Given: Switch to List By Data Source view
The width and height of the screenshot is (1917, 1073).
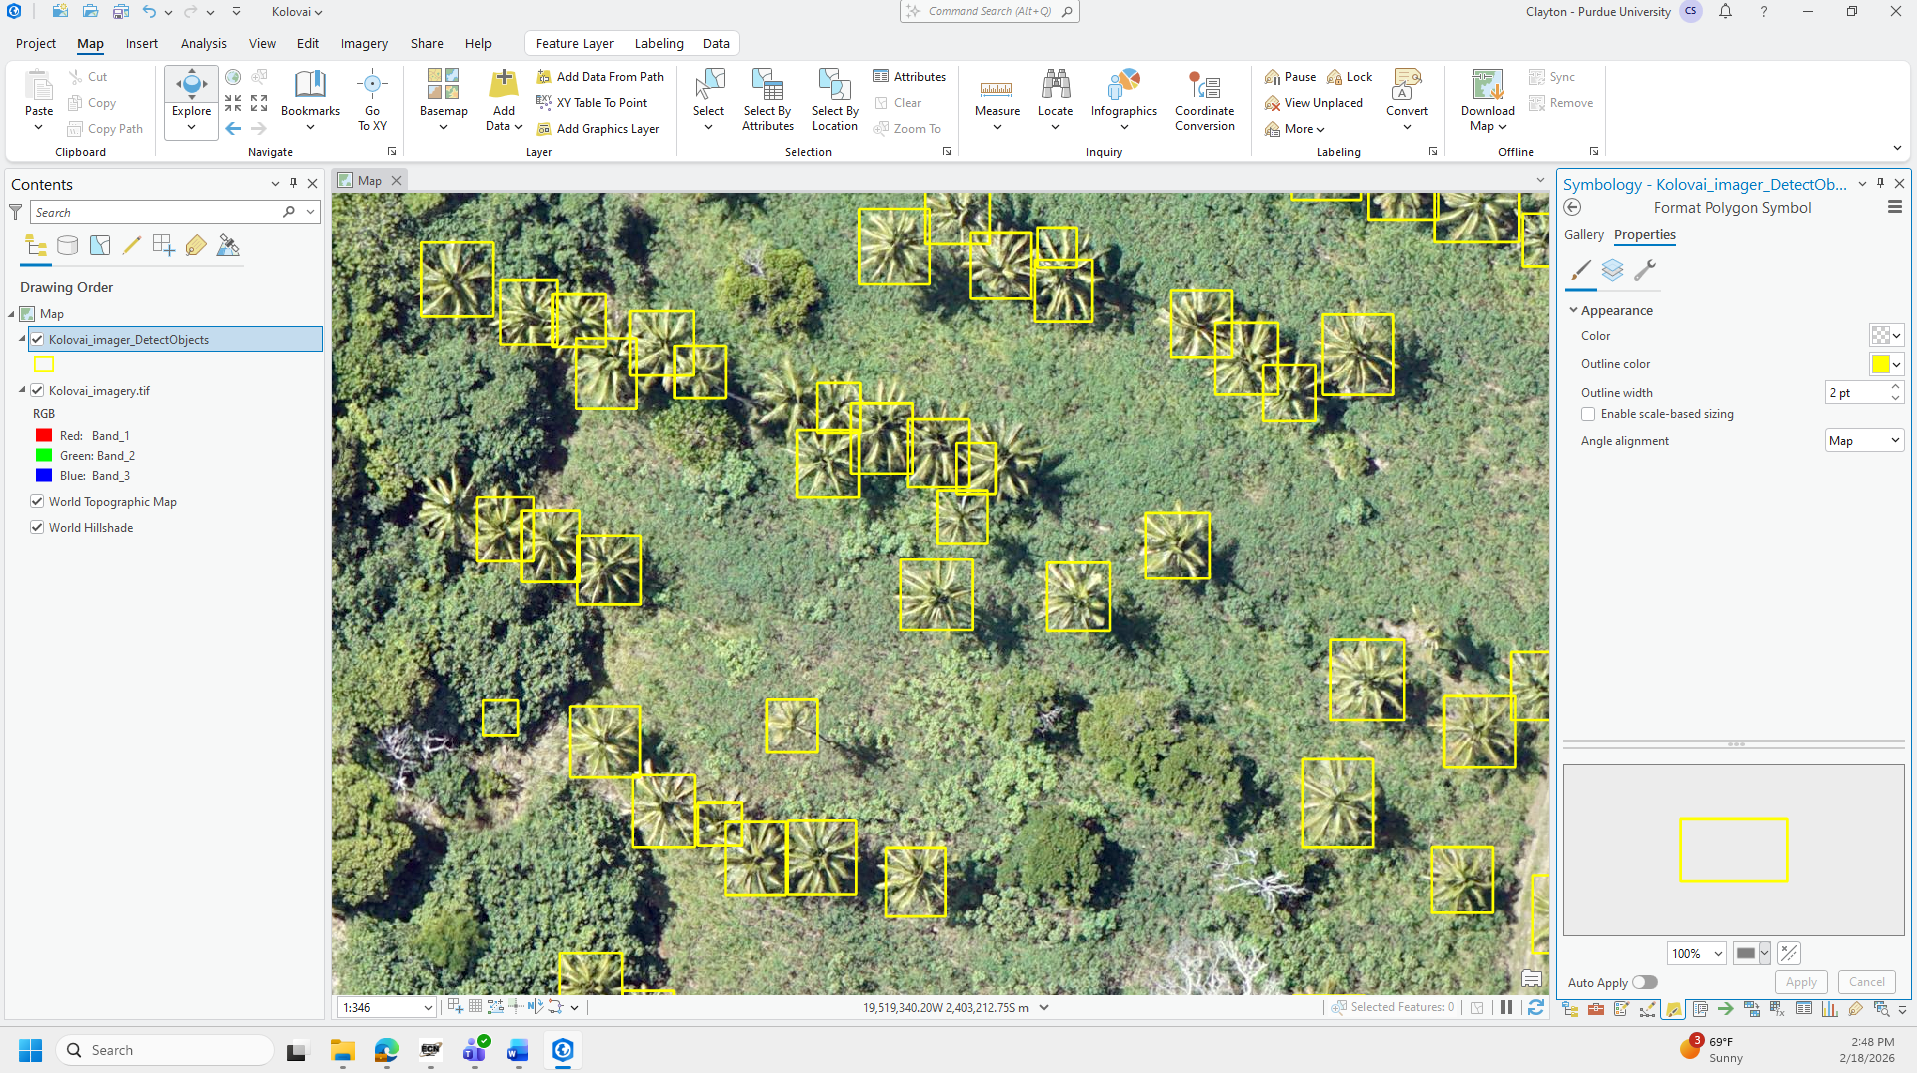Looking at the screenshot, I should click(x=68, y=245).
